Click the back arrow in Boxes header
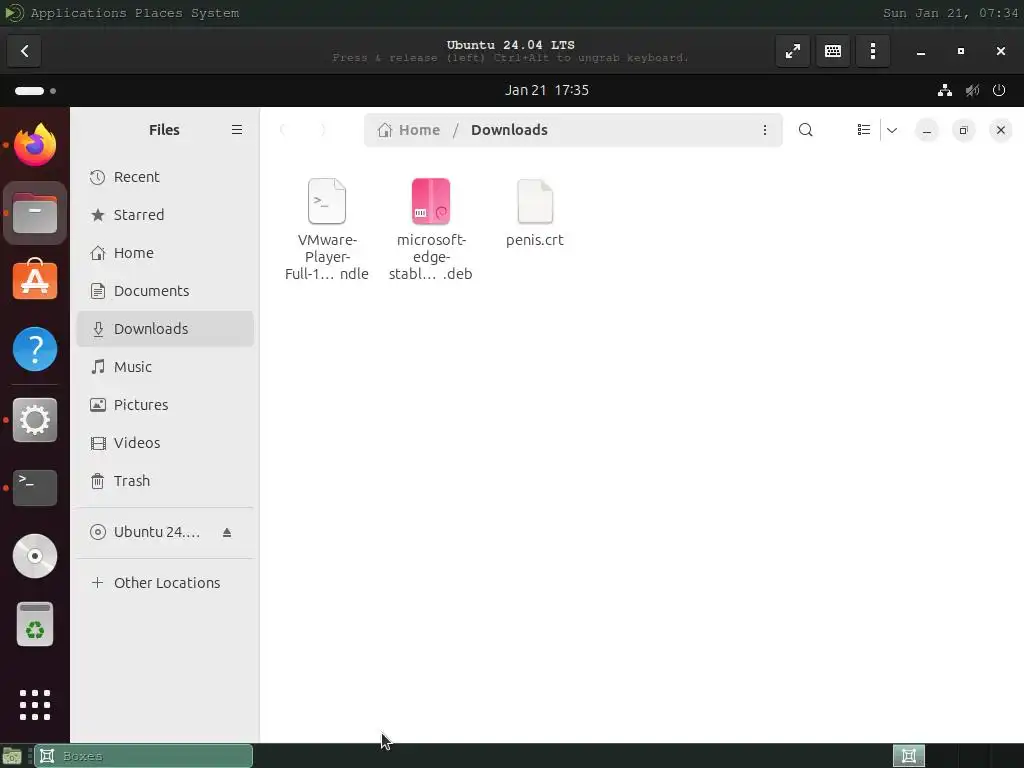The width and height of the screenshot is (1024, 768). tap(24, 51)
